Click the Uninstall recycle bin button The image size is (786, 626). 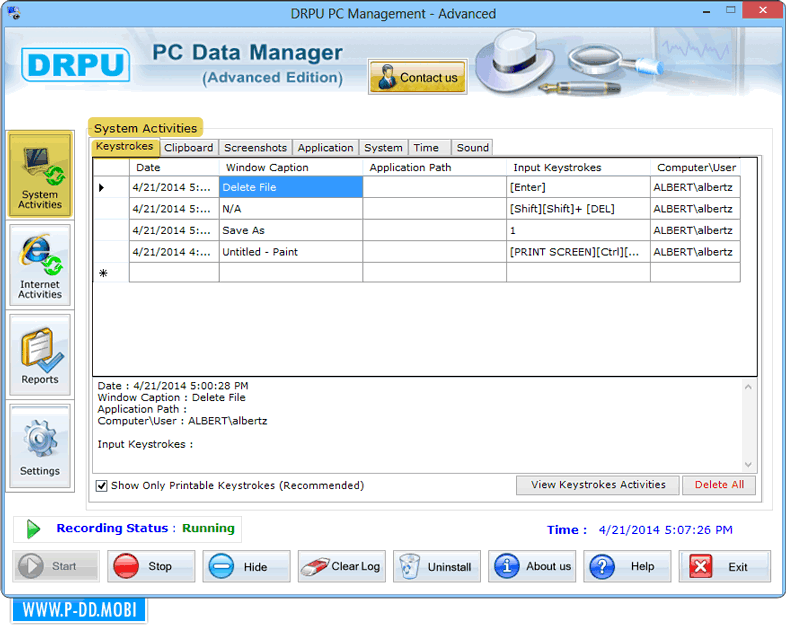click(x=437, y=566)
